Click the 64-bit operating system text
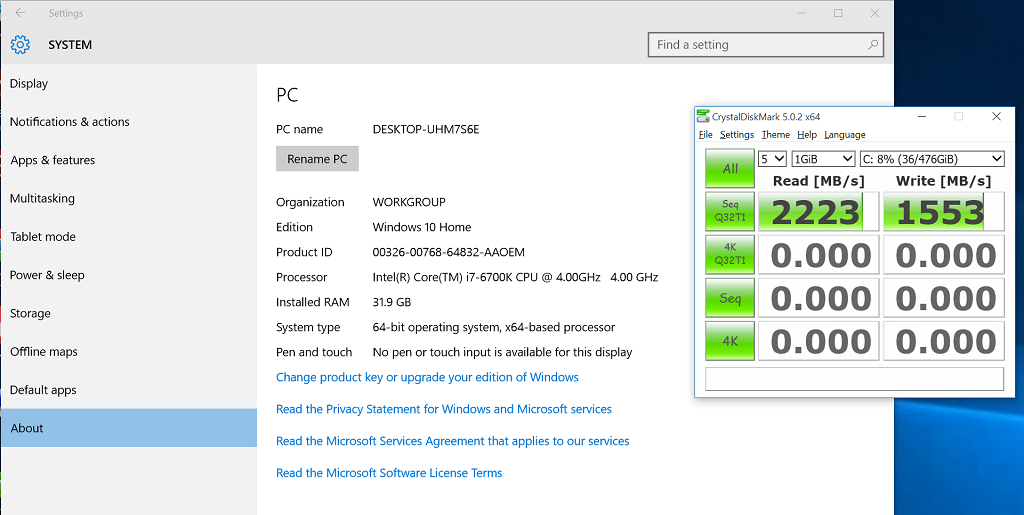 (494, 327)
